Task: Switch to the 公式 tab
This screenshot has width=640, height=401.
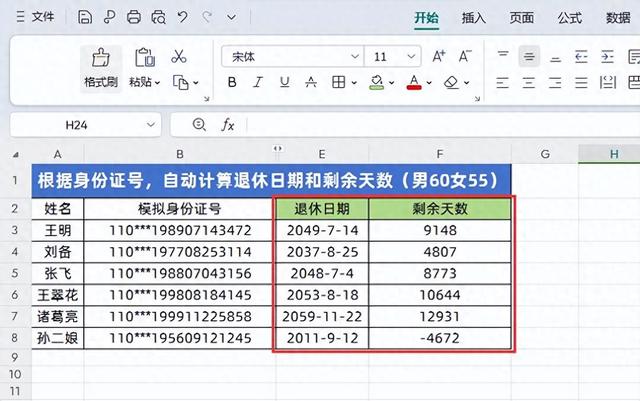Action: click(x=570, y=18)
